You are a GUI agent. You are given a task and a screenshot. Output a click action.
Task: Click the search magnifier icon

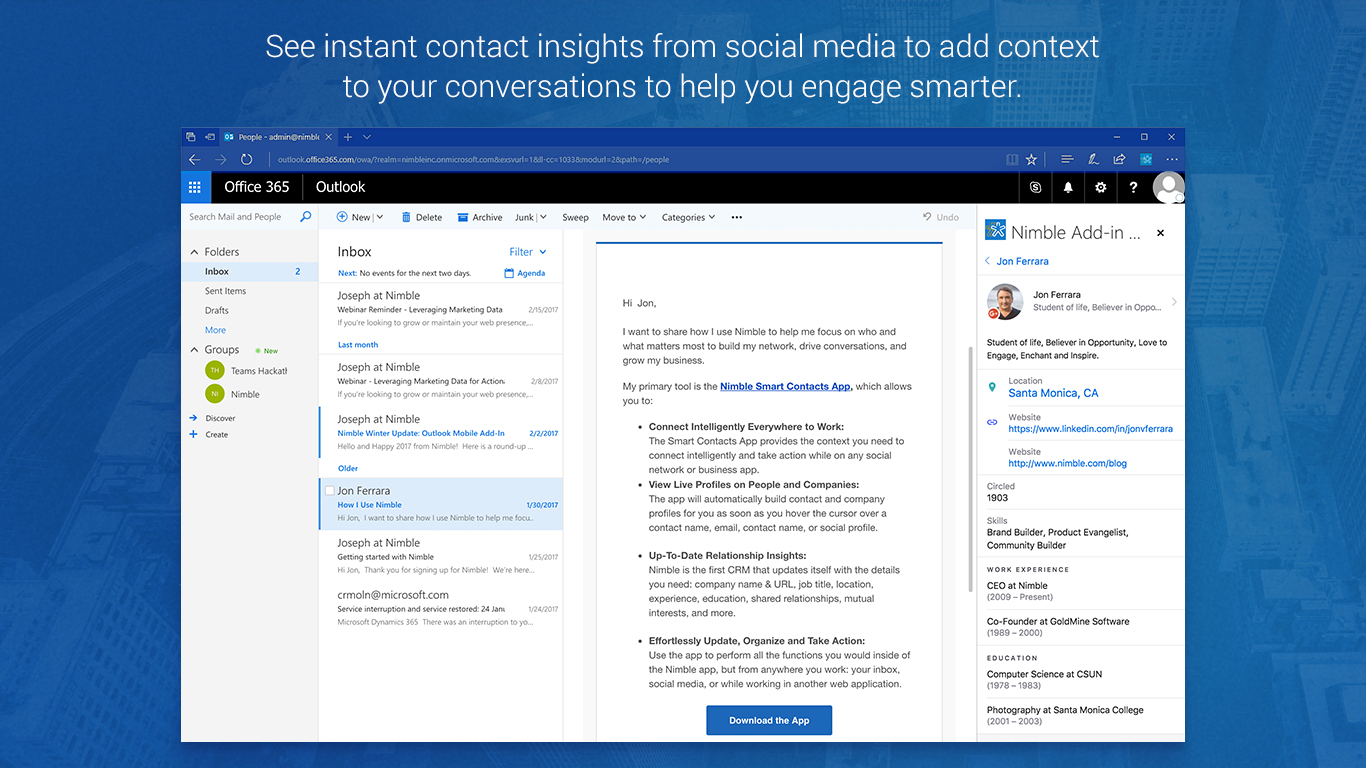point(306,216)
